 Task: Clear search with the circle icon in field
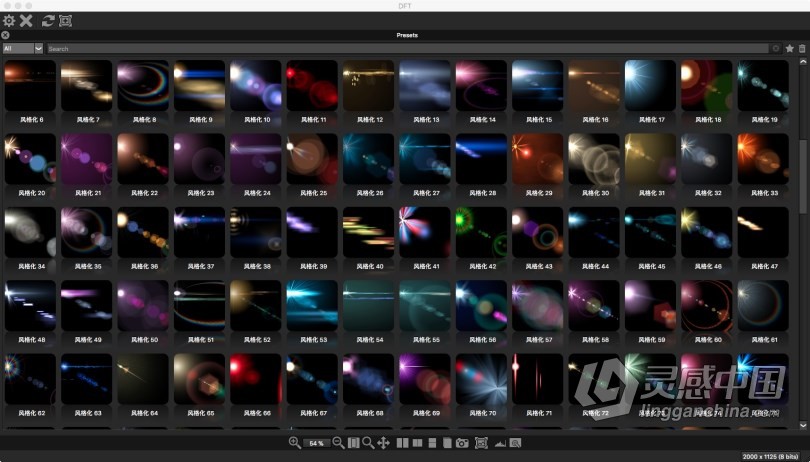pos(775,49)
